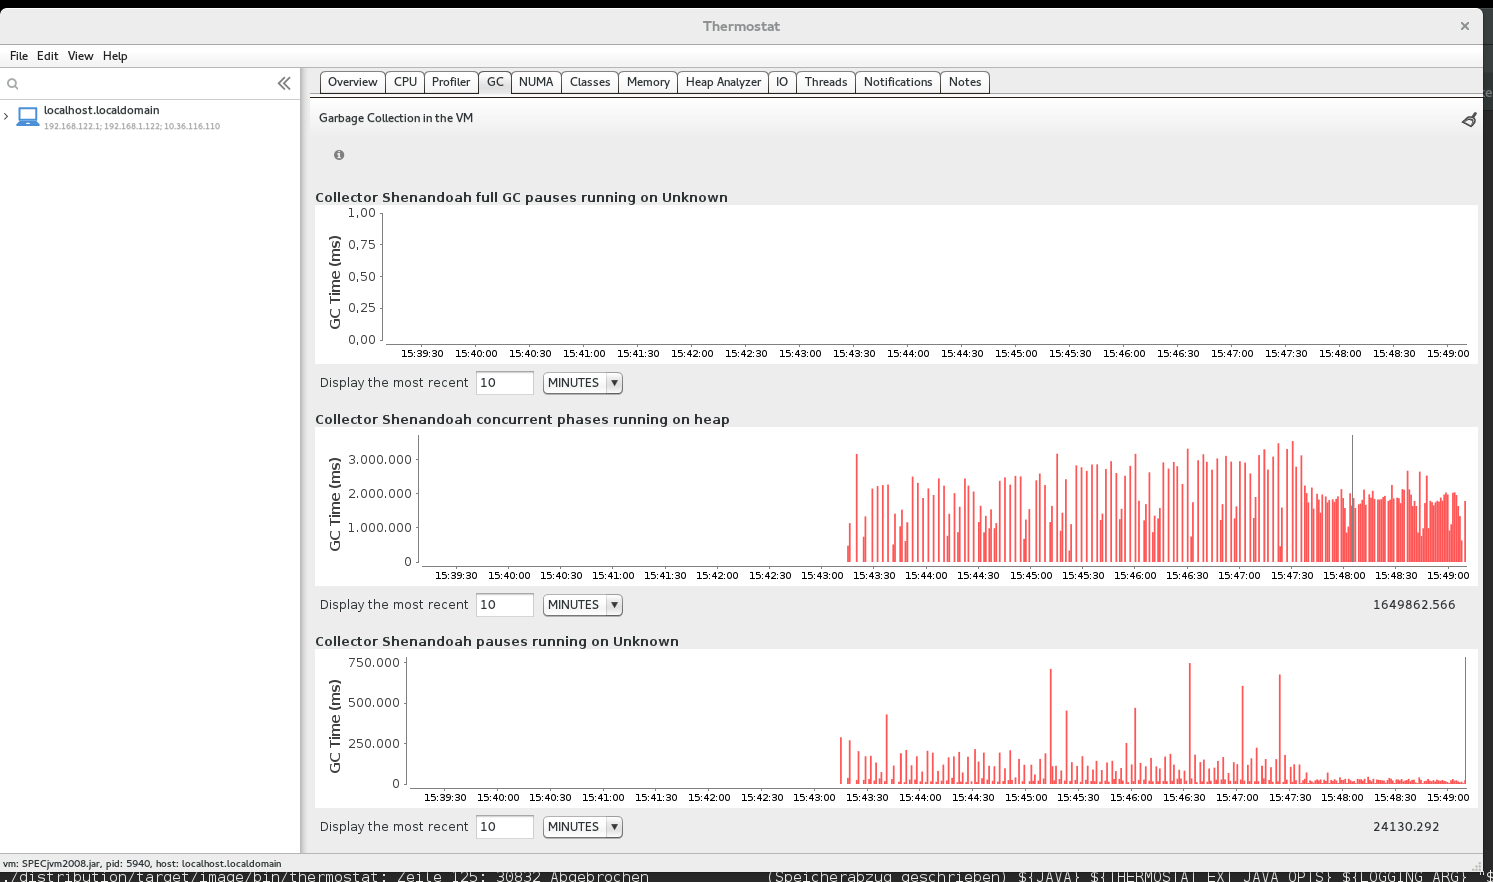Open the View menu
The image size is (1493, 882).
80,56
